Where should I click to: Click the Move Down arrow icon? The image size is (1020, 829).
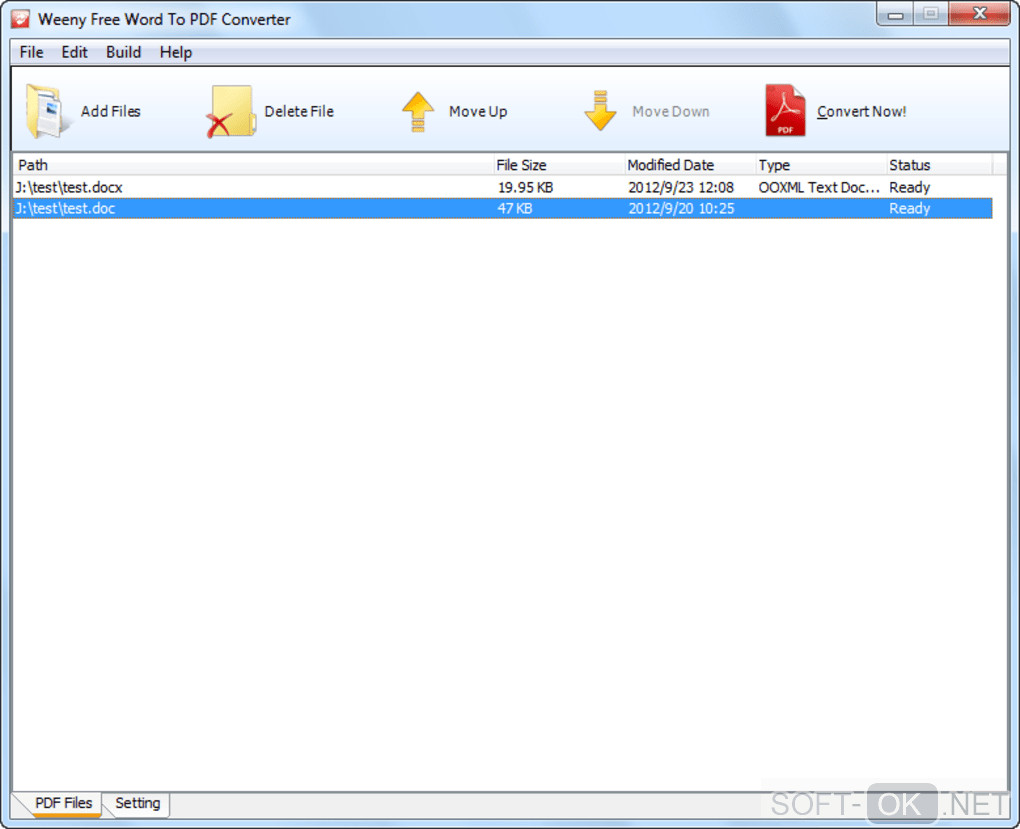click(x=600, y=111)
